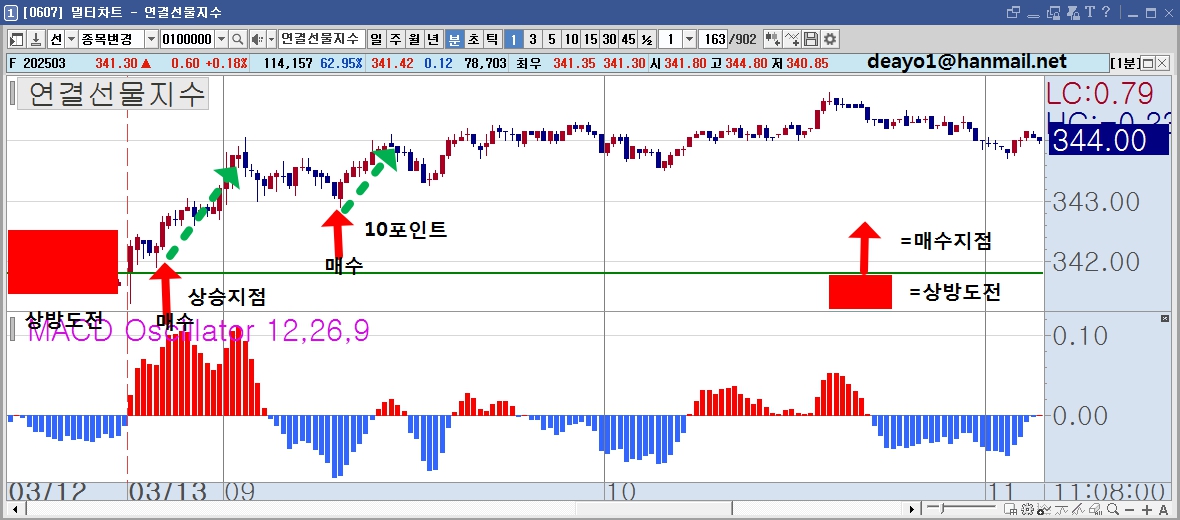1180x520 pixels.
Task: Select the 10 minute interval
Action: coord(571,39)
